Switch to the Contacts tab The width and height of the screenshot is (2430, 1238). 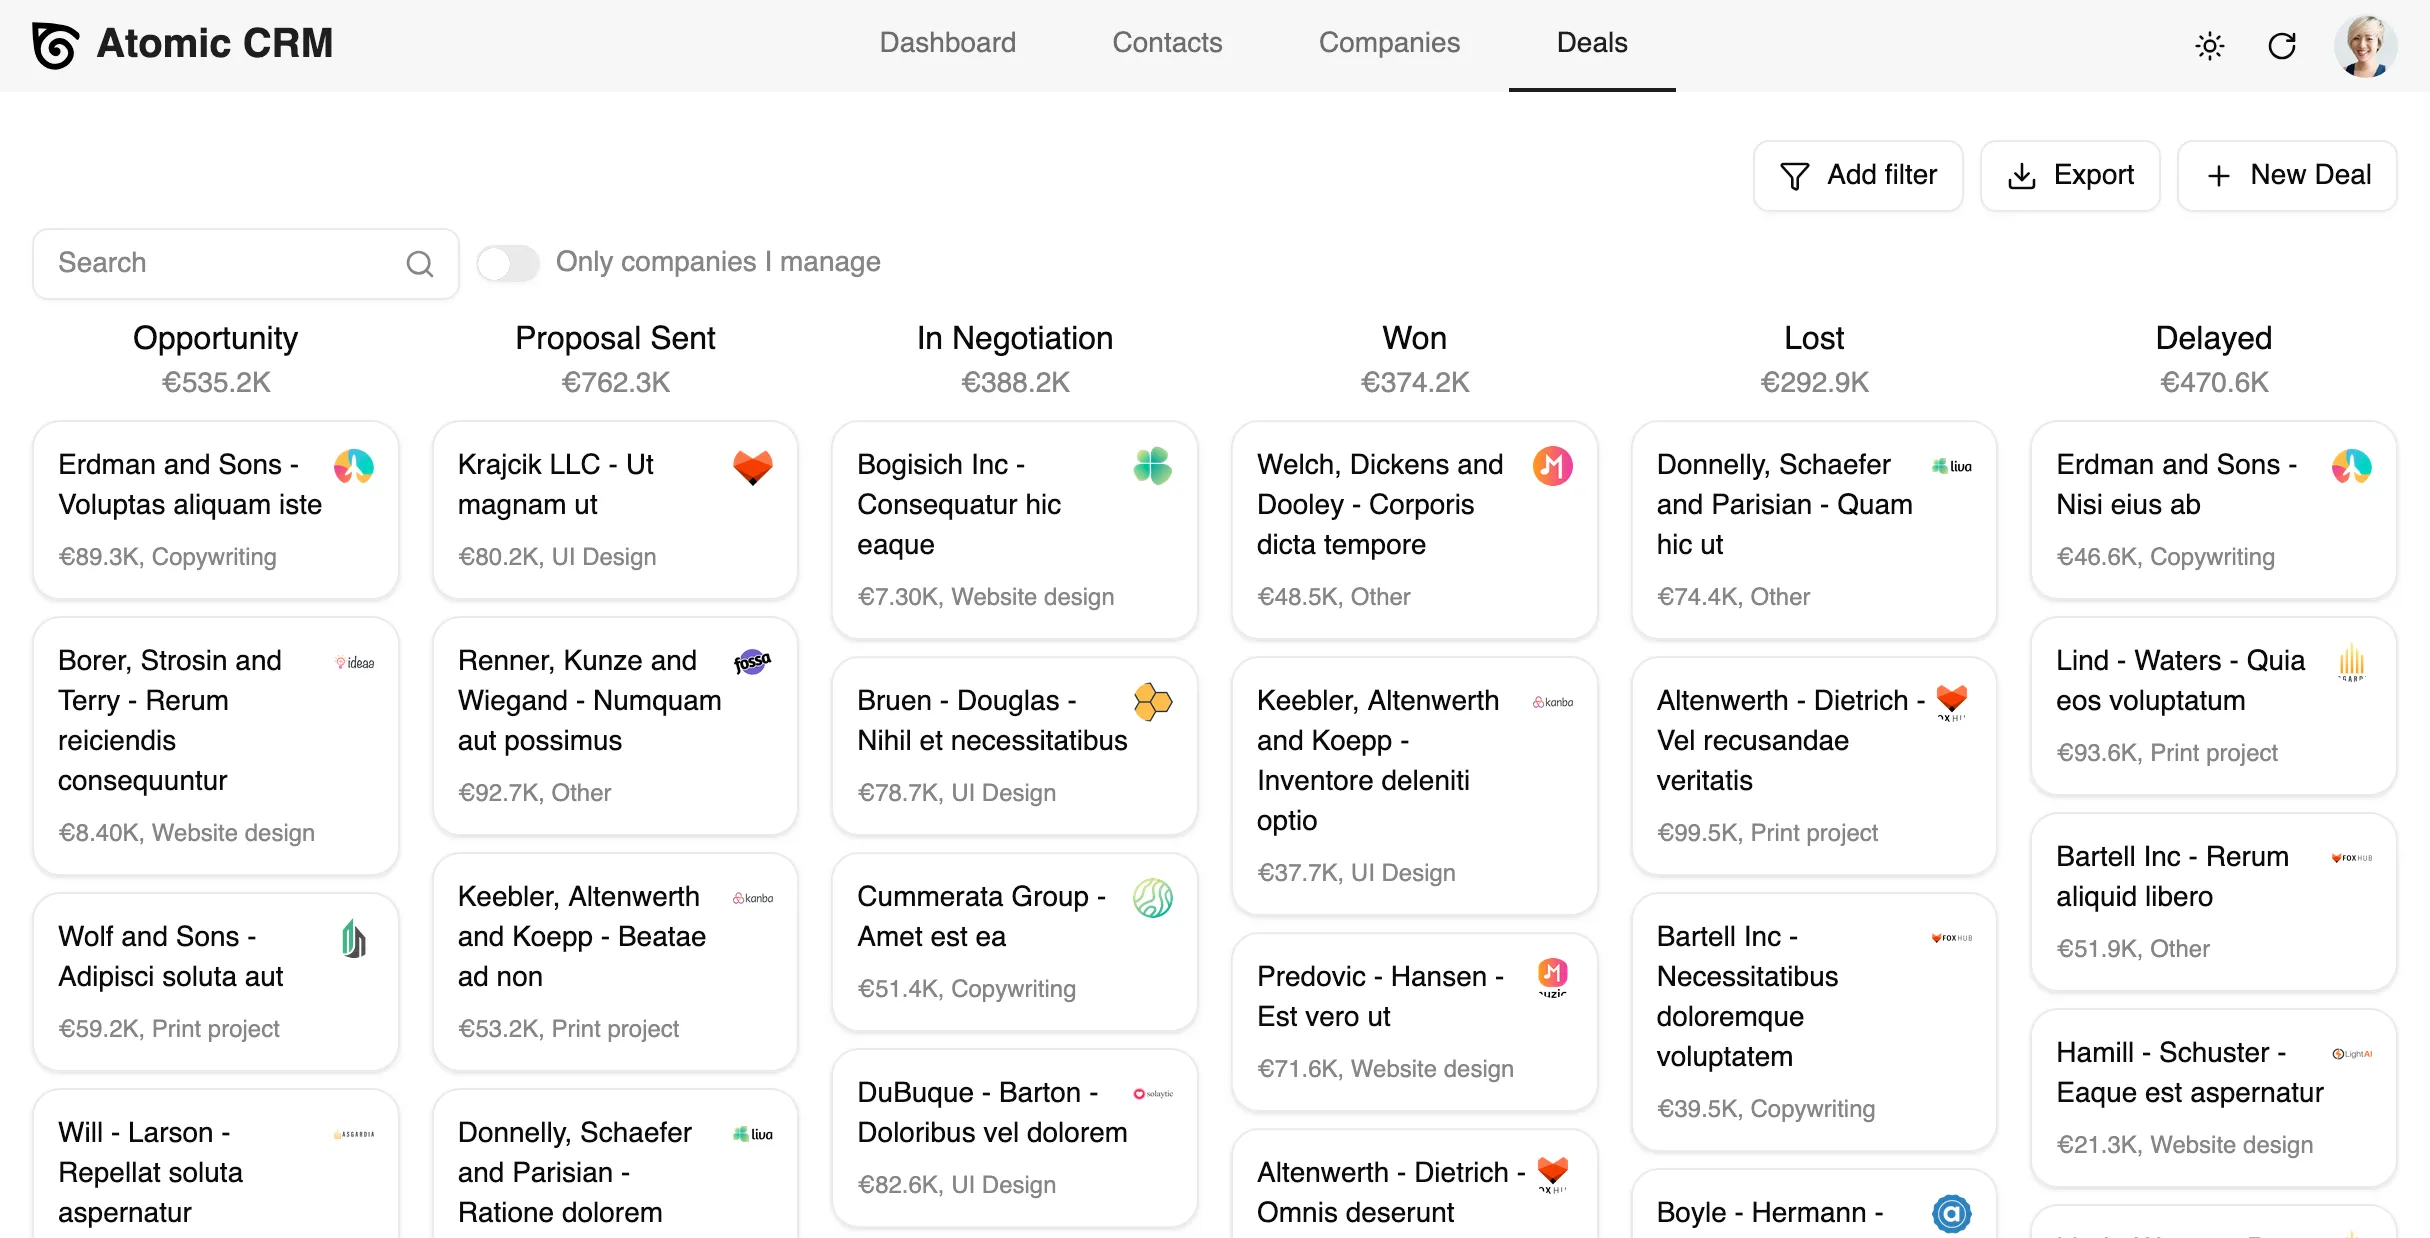point(1167,43)
